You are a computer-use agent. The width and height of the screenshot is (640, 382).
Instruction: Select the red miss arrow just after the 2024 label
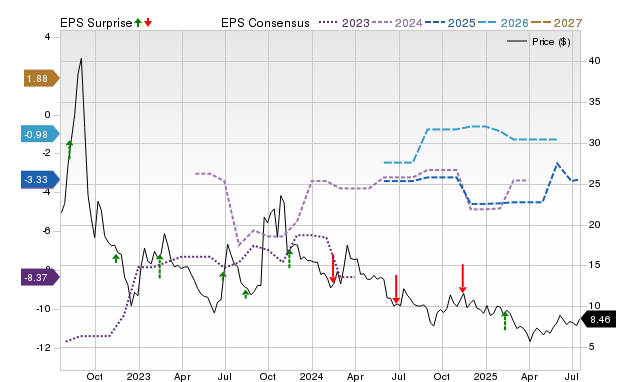333,269
